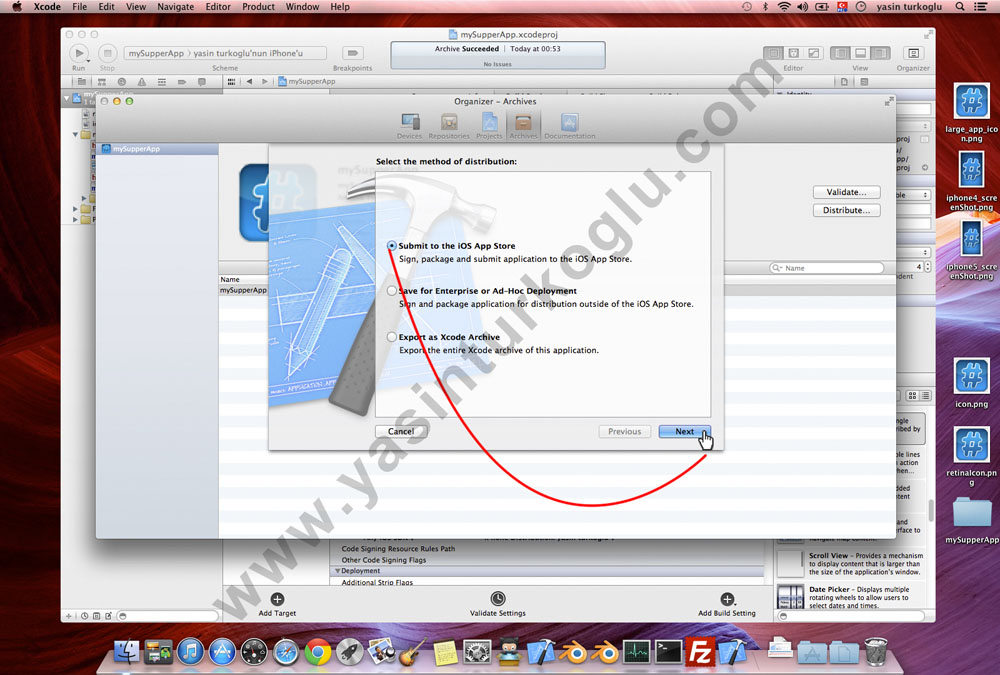
Task: Toggle the Navigator pane view button
Action: pyautogui.click(x=841, y=53)
